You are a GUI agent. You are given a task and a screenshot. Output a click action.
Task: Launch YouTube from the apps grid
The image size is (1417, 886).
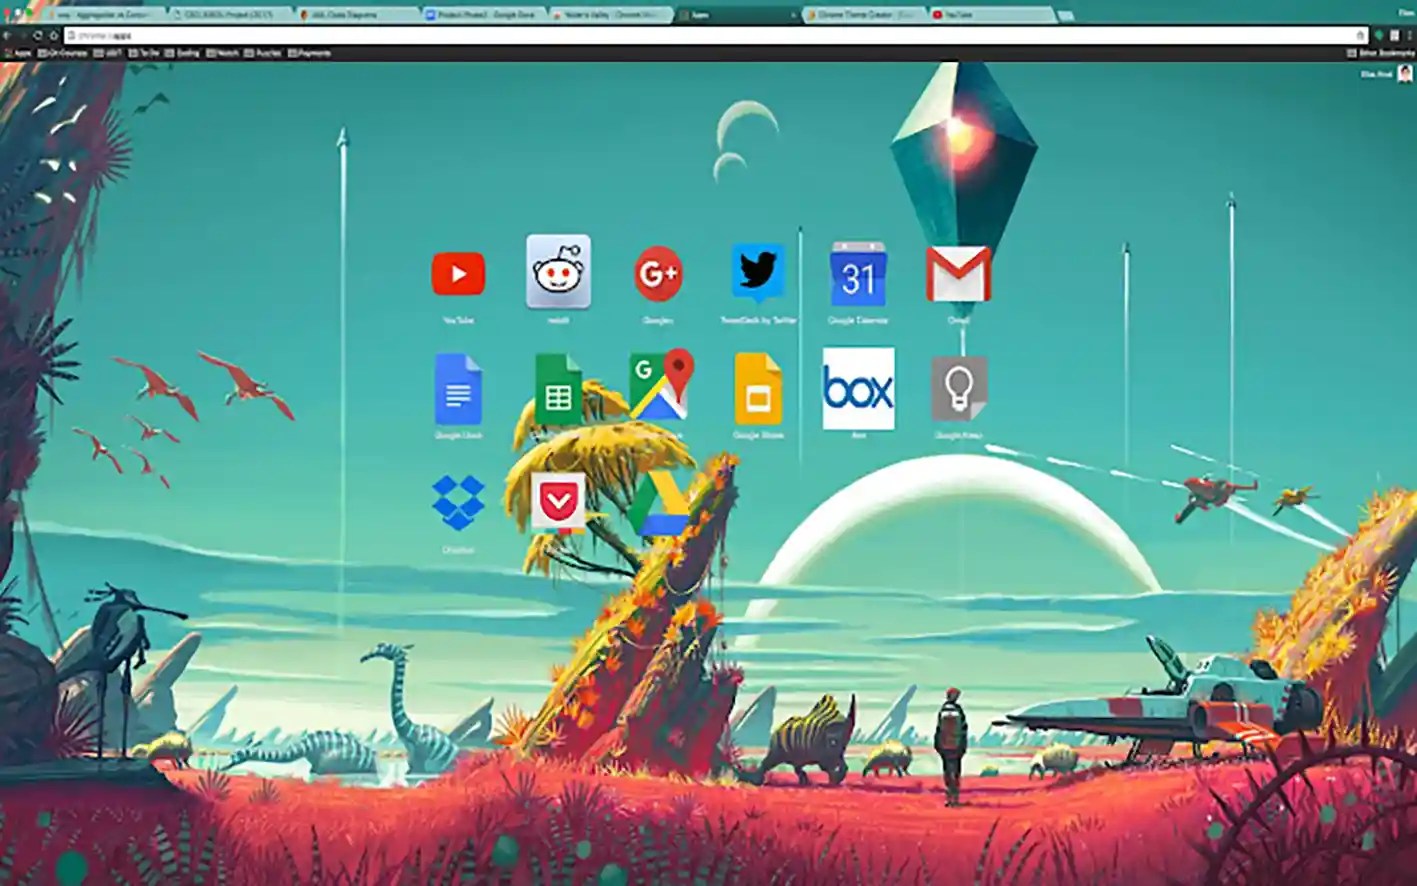click(459, 274)
